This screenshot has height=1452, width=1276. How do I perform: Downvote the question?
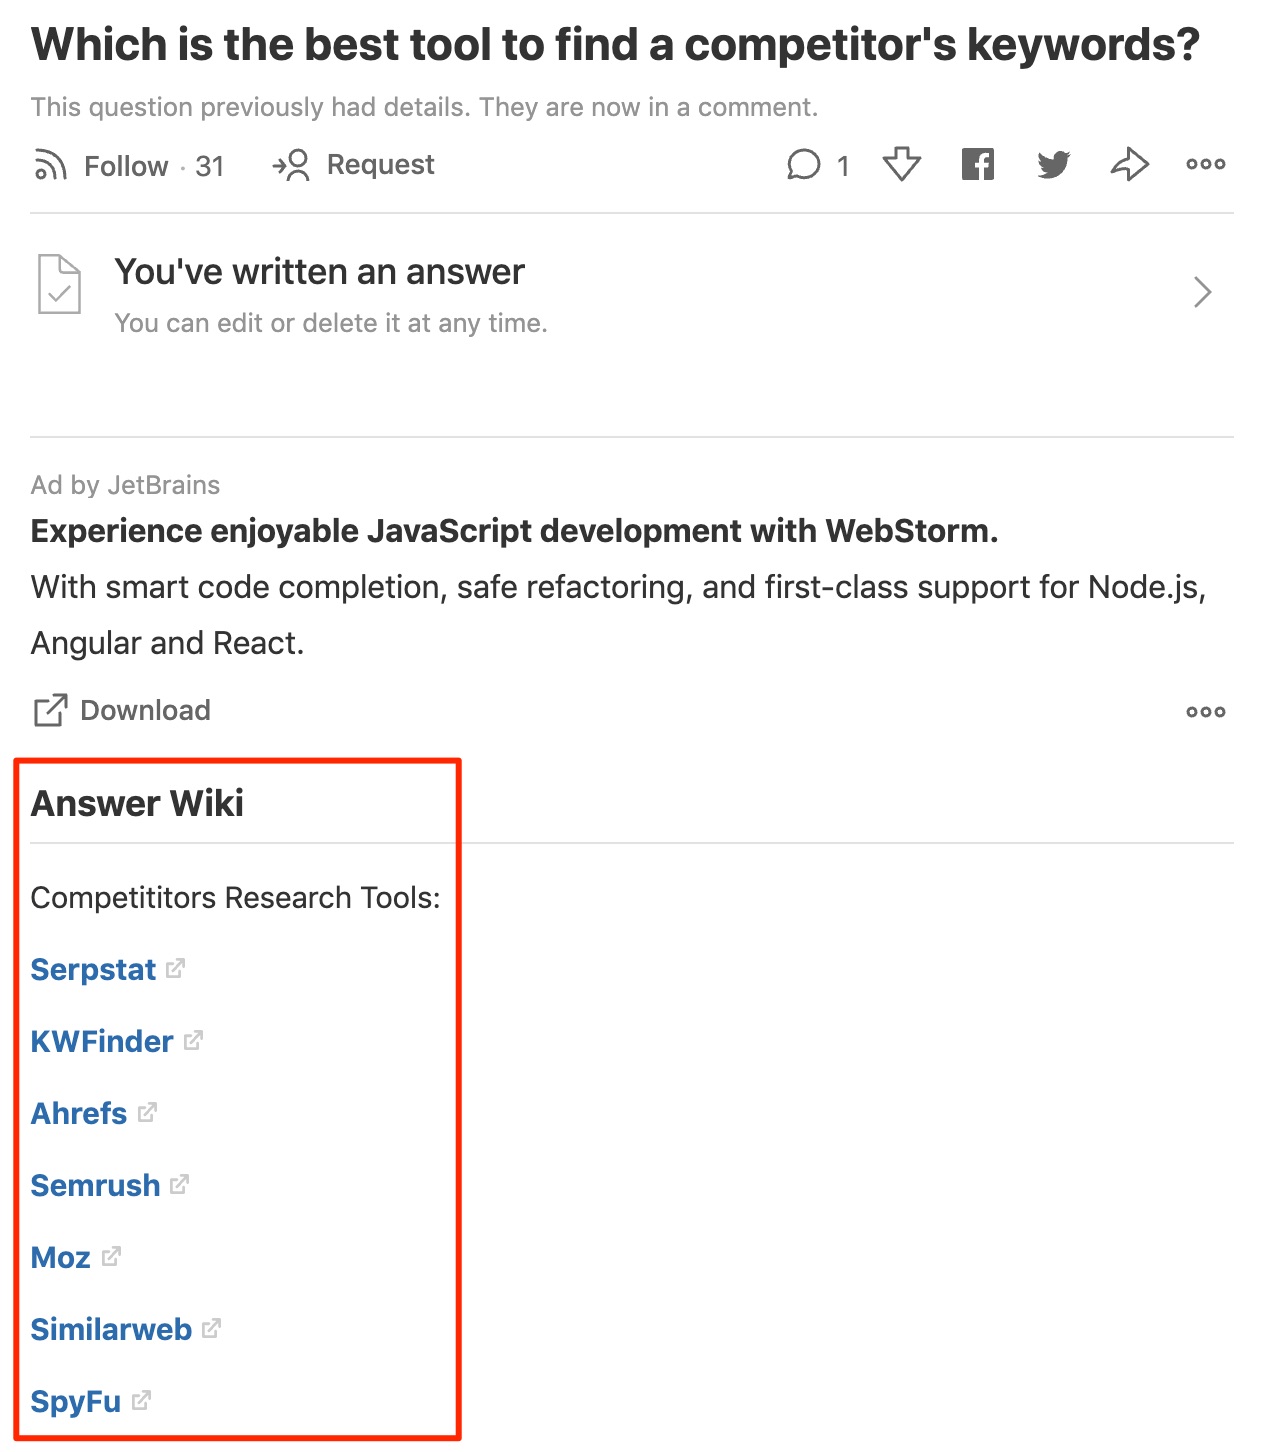(x=899, y=164)
